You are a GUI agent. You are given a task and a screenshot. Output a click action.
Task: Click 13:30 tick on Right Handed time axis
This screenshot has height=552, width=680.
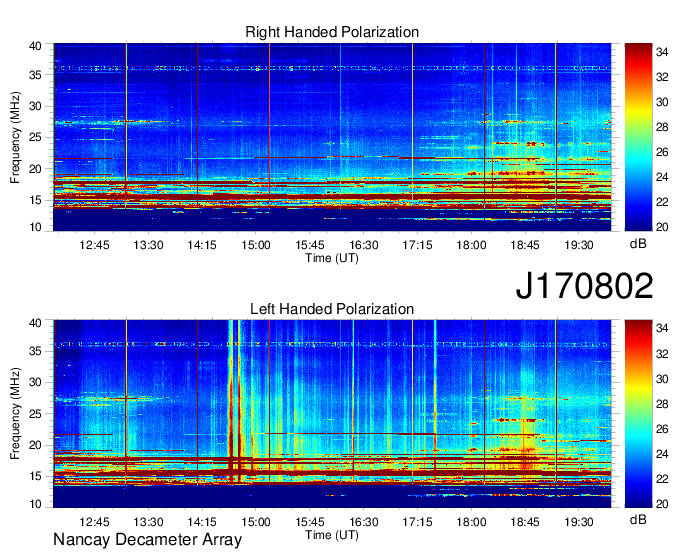(148, 245)
